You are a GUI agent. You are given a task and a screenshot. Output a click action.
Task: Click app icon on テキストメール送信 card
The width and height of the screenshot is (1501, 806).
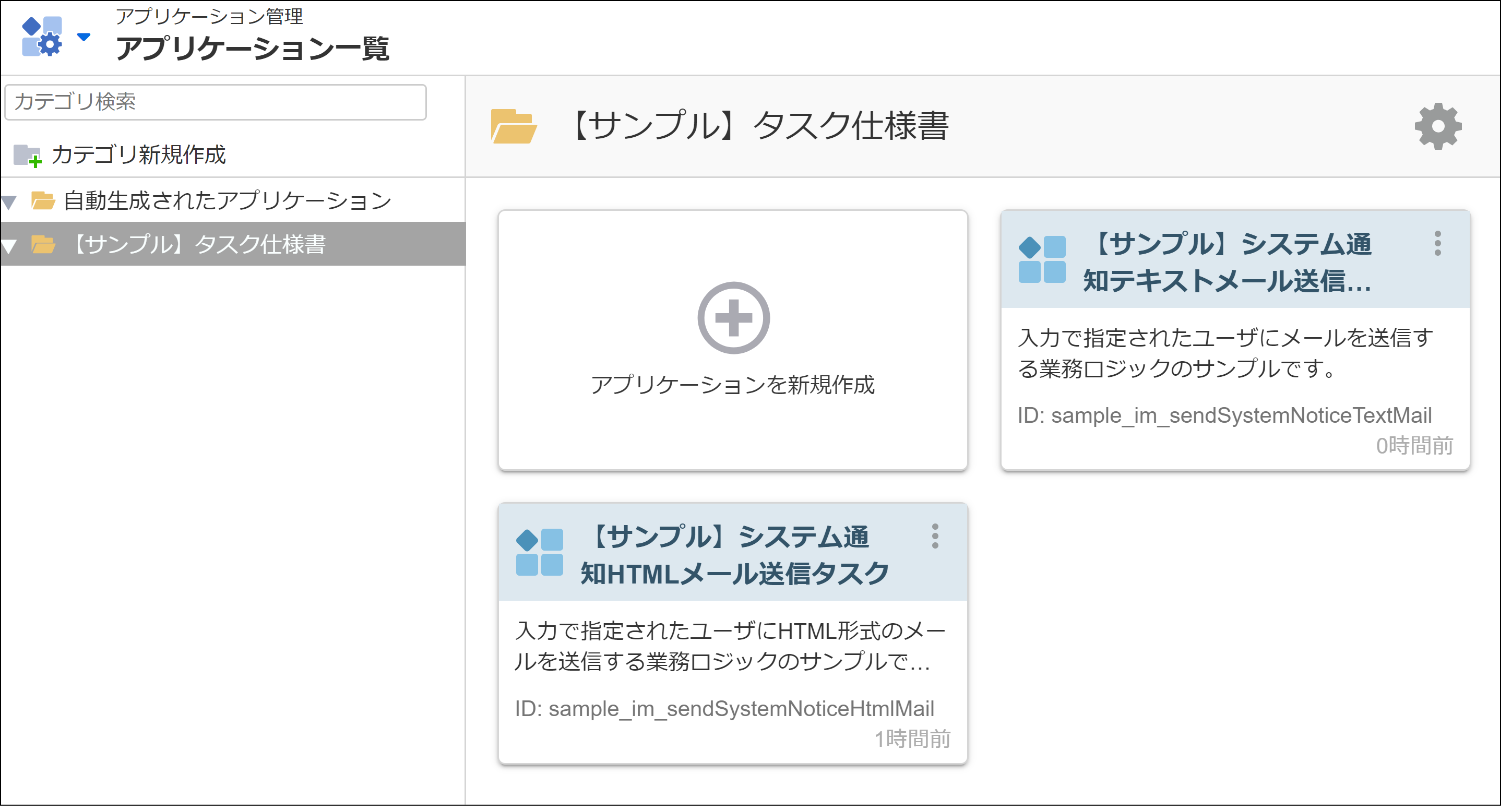click(x=1042, y=260)
